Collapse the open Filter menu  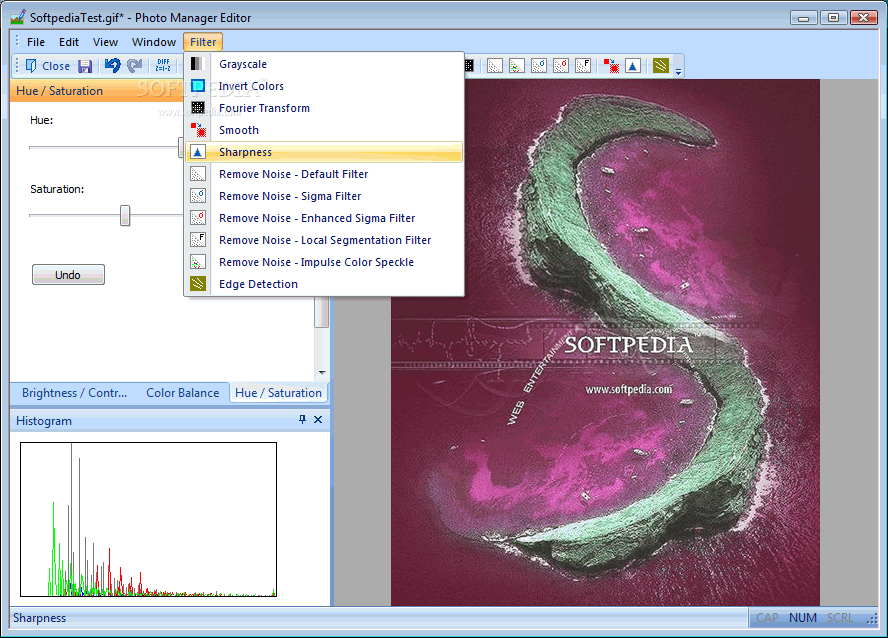click(x=203, y=42)
